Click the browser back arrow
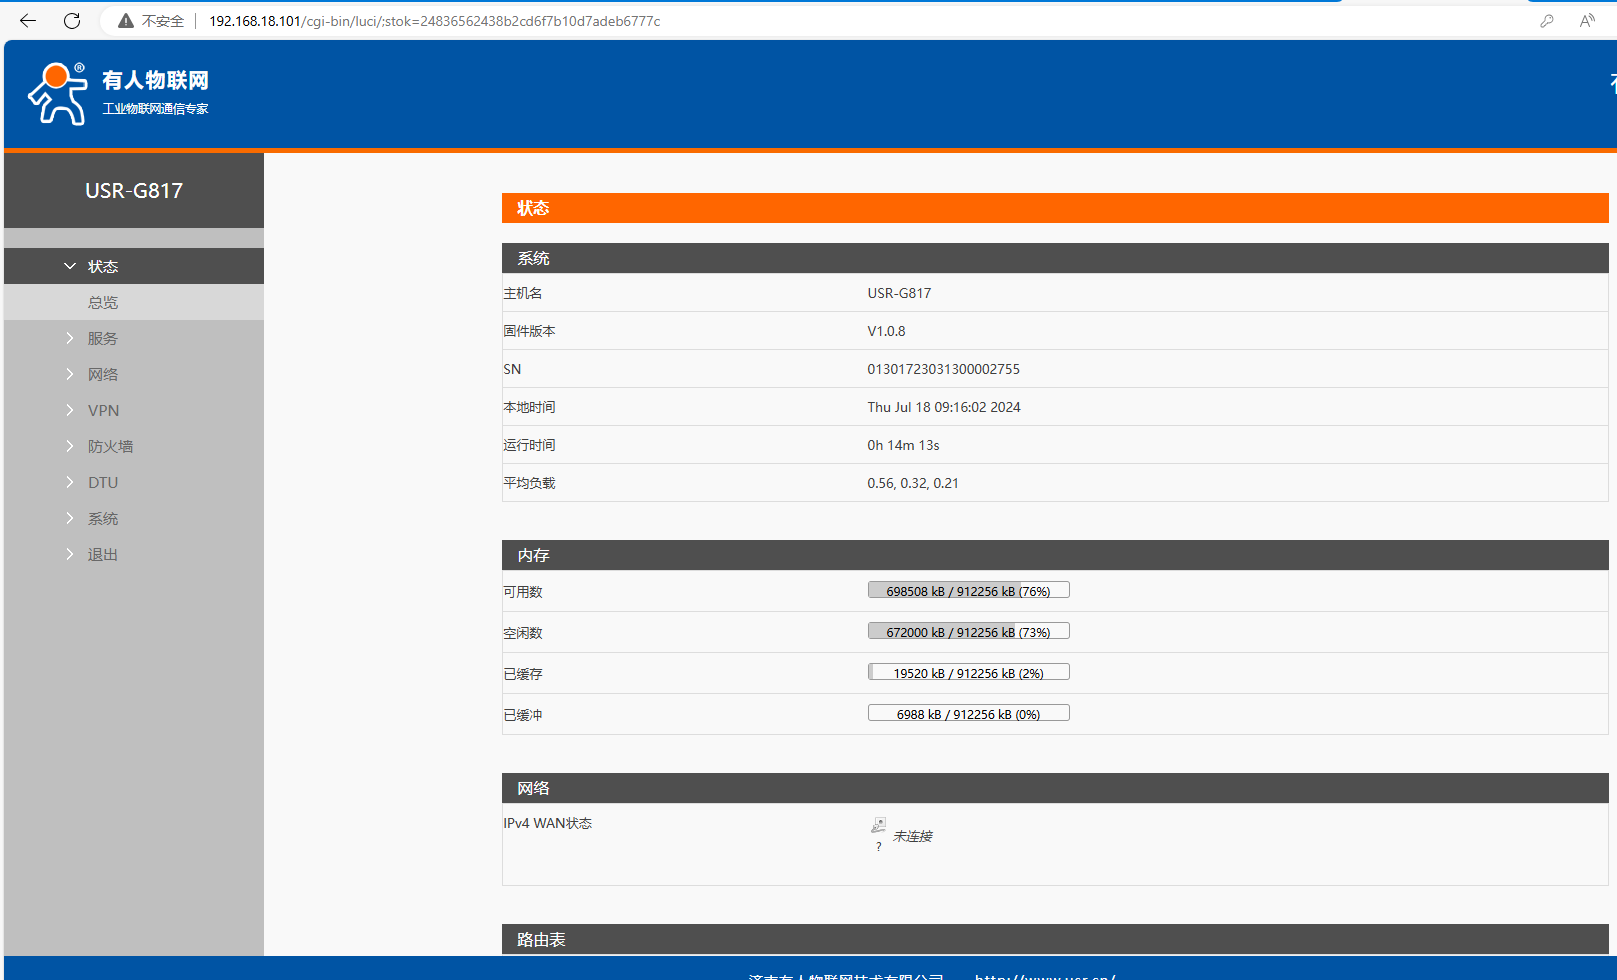1617x980 pixels. pos(28,21)
